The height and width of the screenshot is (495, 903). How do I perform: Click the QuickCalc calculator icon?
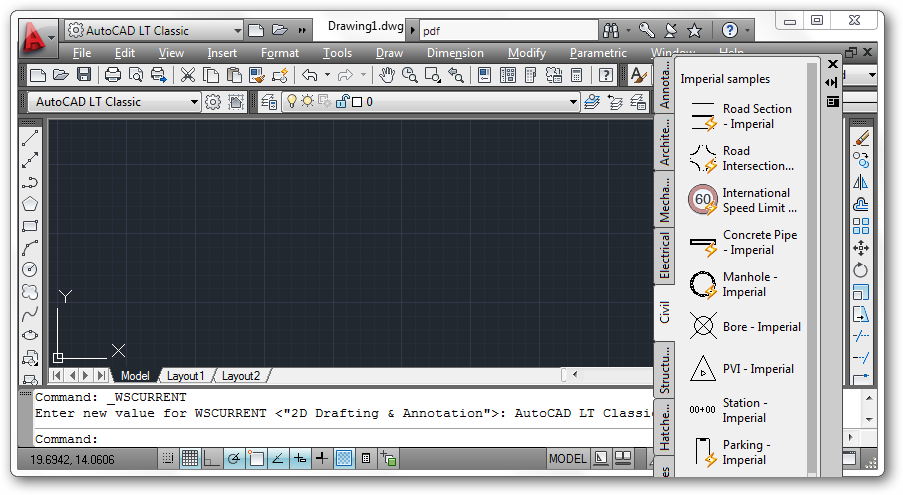tap(576, 75)
